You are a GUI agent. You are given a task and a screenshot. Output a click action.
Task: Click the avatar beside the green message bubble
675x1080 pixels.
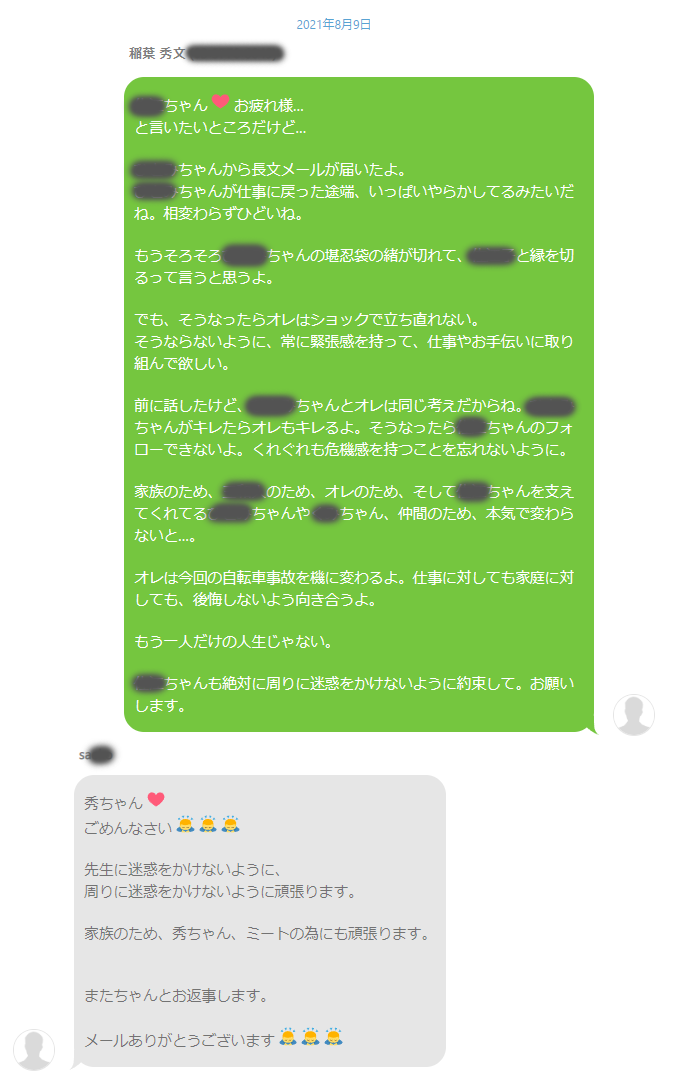634,714
